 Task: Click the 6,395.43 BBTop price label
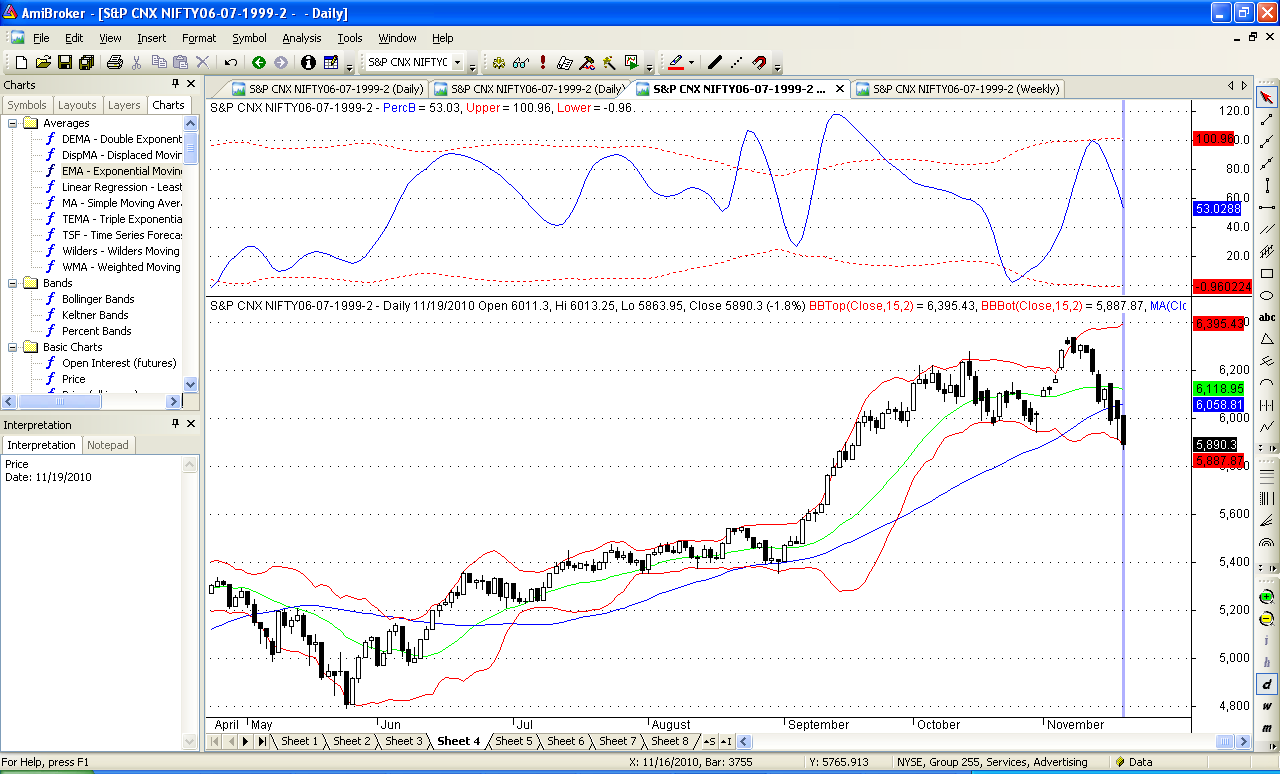click(1218, 323)
